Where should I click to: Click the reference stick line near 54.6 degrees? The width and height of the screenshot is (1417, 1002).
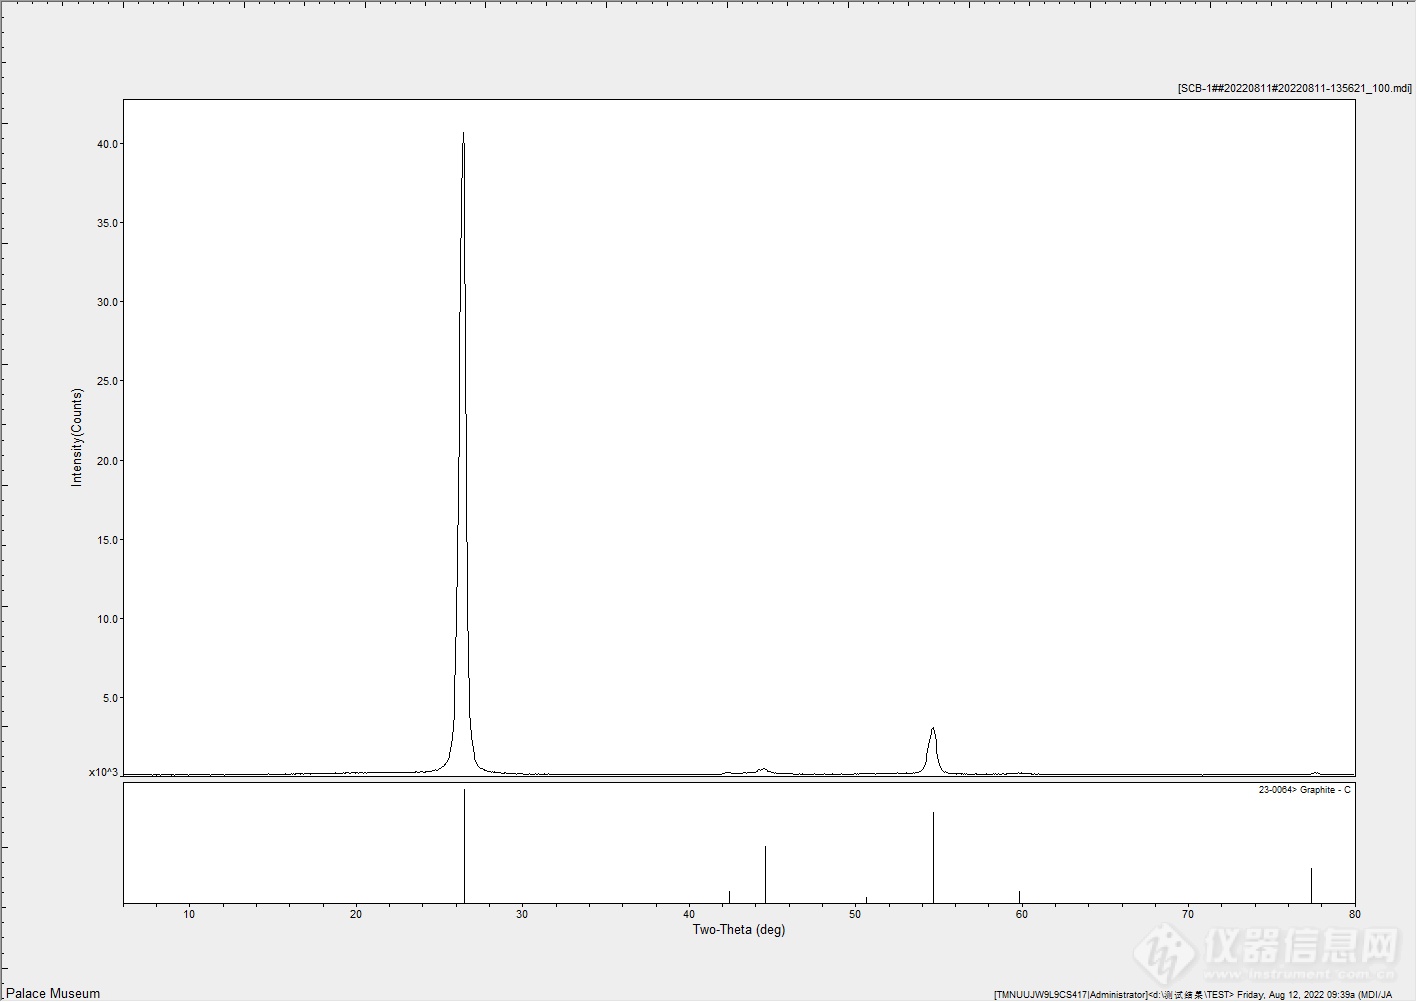point(933,857)
